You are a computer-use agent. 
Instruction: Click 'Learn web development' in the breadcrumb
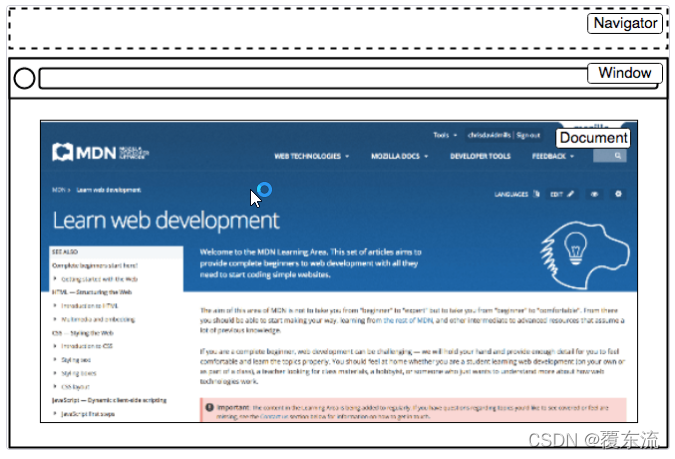(108, 190)
